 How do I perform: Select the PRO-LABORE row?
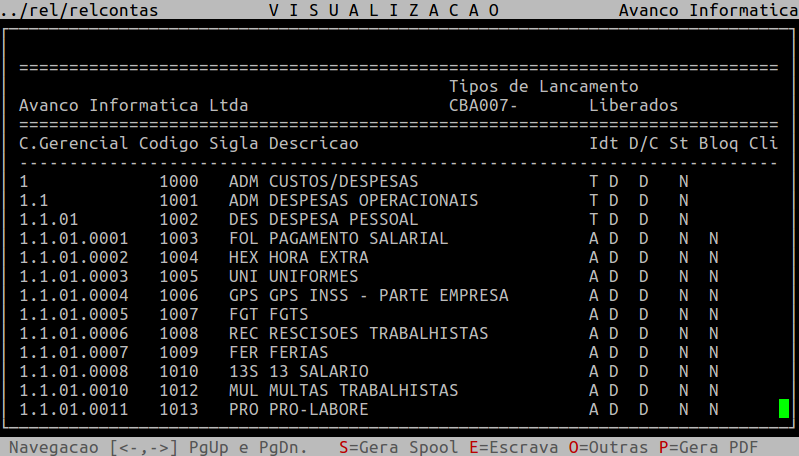pyautogui.click(x=318, y=409)
